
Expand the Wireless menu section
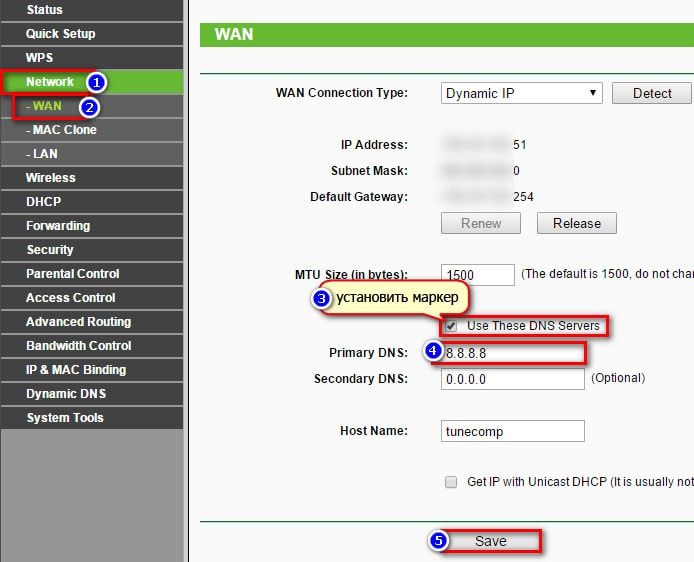click(50, 178)
